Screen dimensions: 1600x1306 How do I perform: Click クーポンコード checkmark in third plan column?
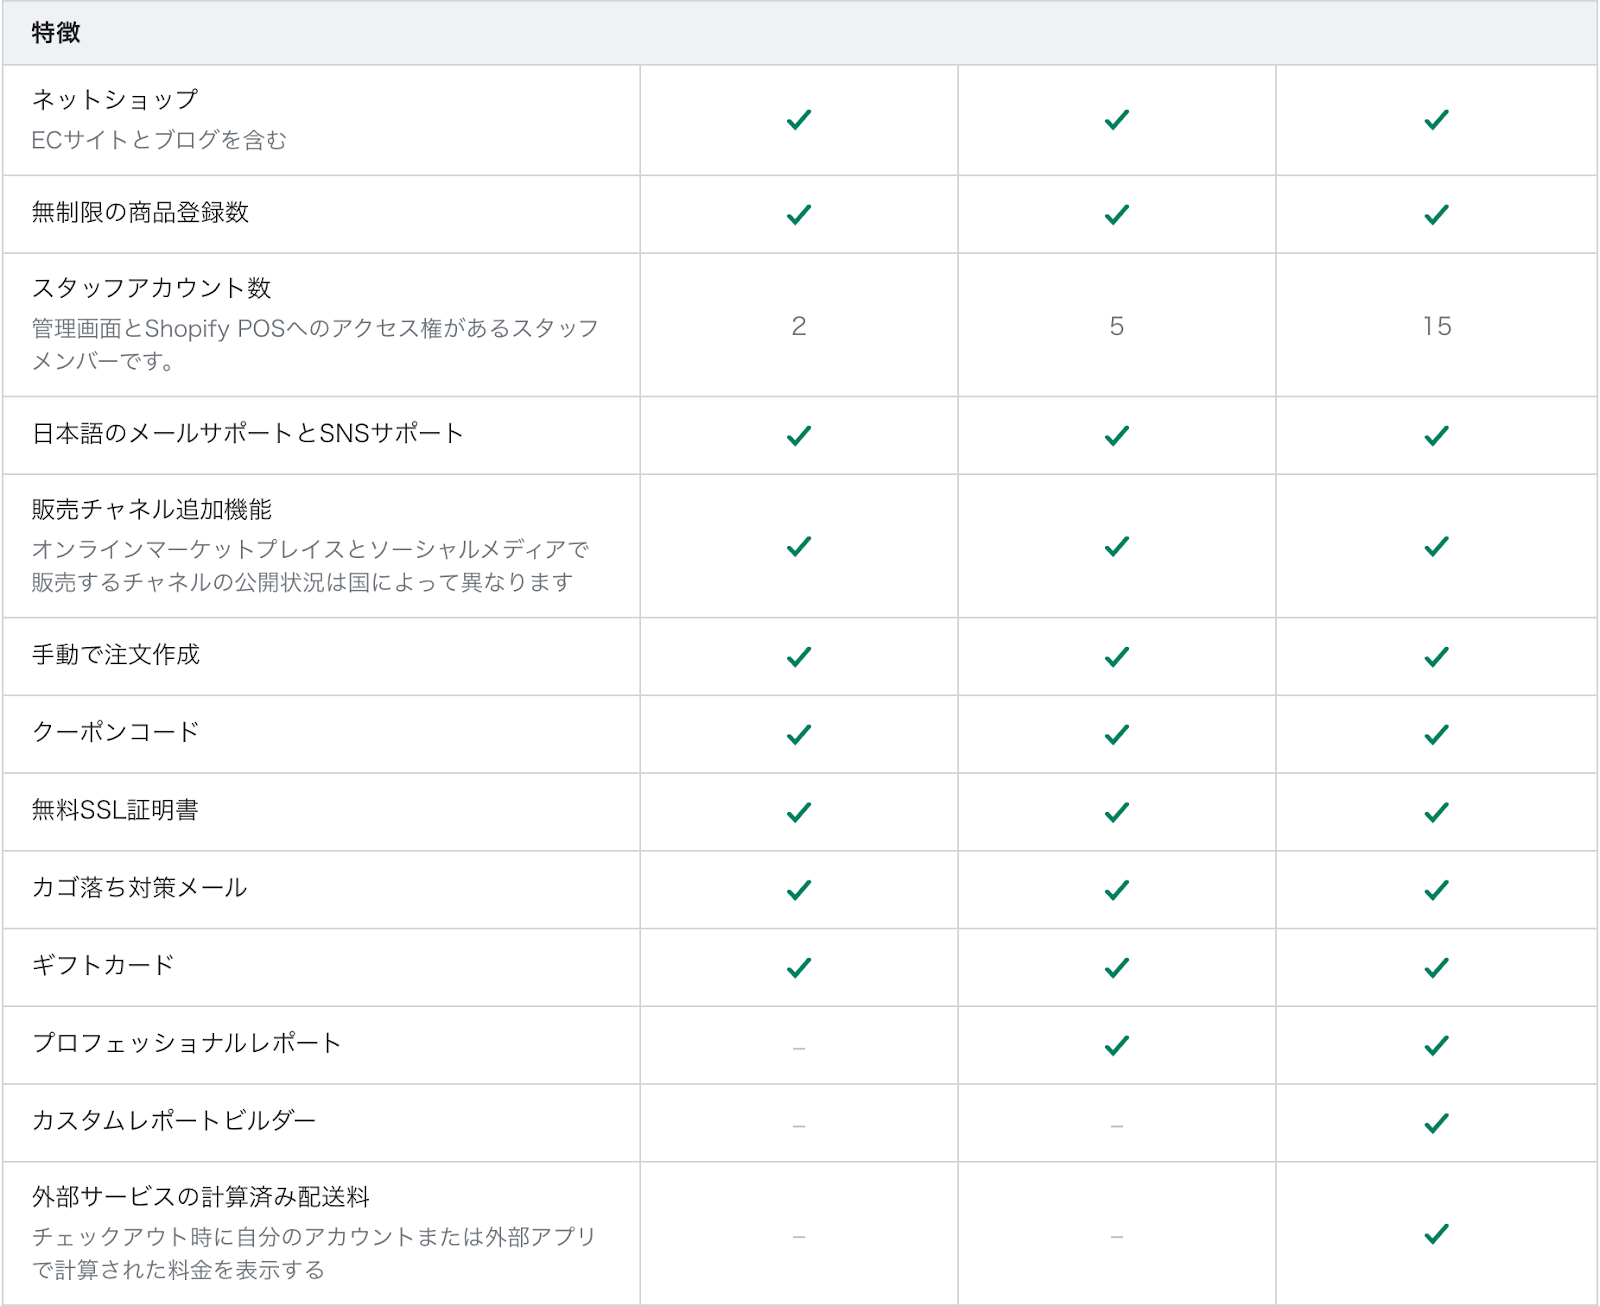(1437, 735)
